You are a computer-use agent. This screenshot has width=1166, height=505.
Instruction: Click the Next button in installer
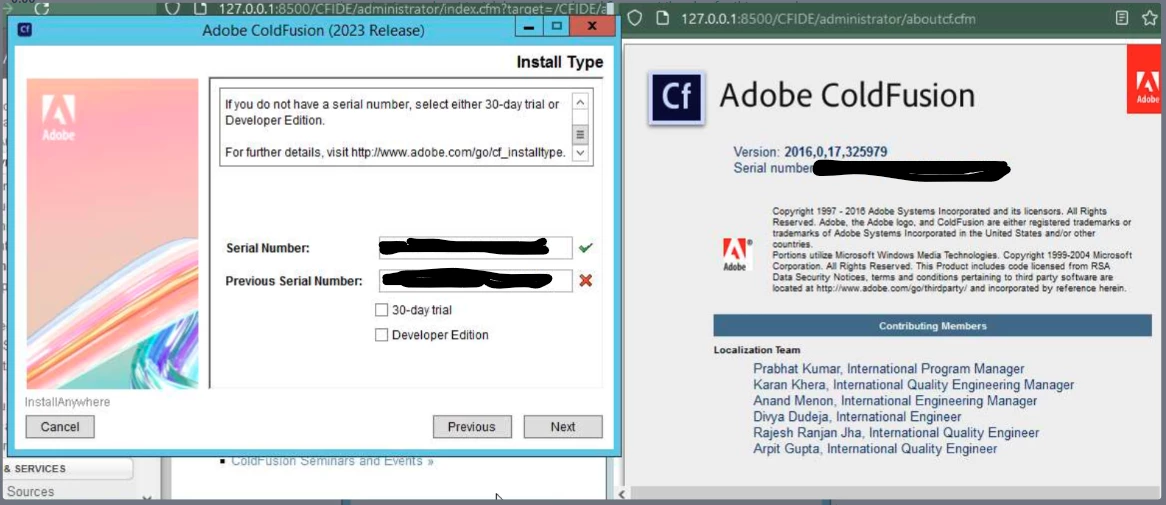pos(563,426)
